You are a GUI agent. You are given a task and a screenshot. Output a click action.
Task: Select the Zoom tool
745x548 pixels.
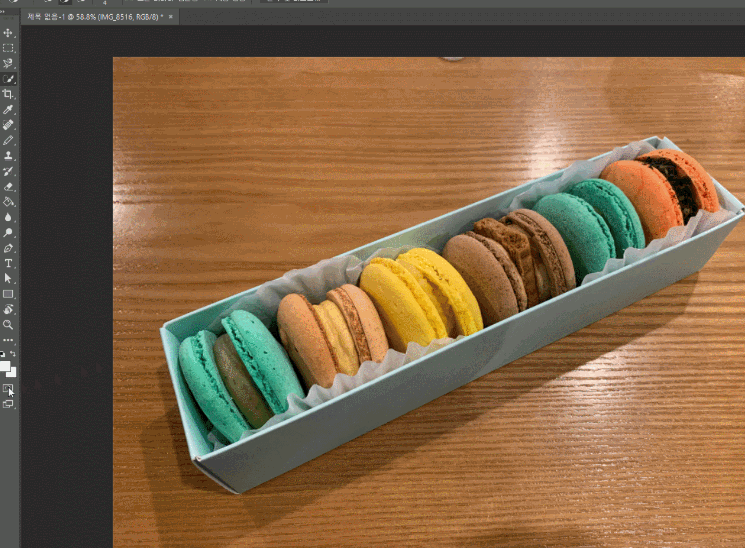8,325
